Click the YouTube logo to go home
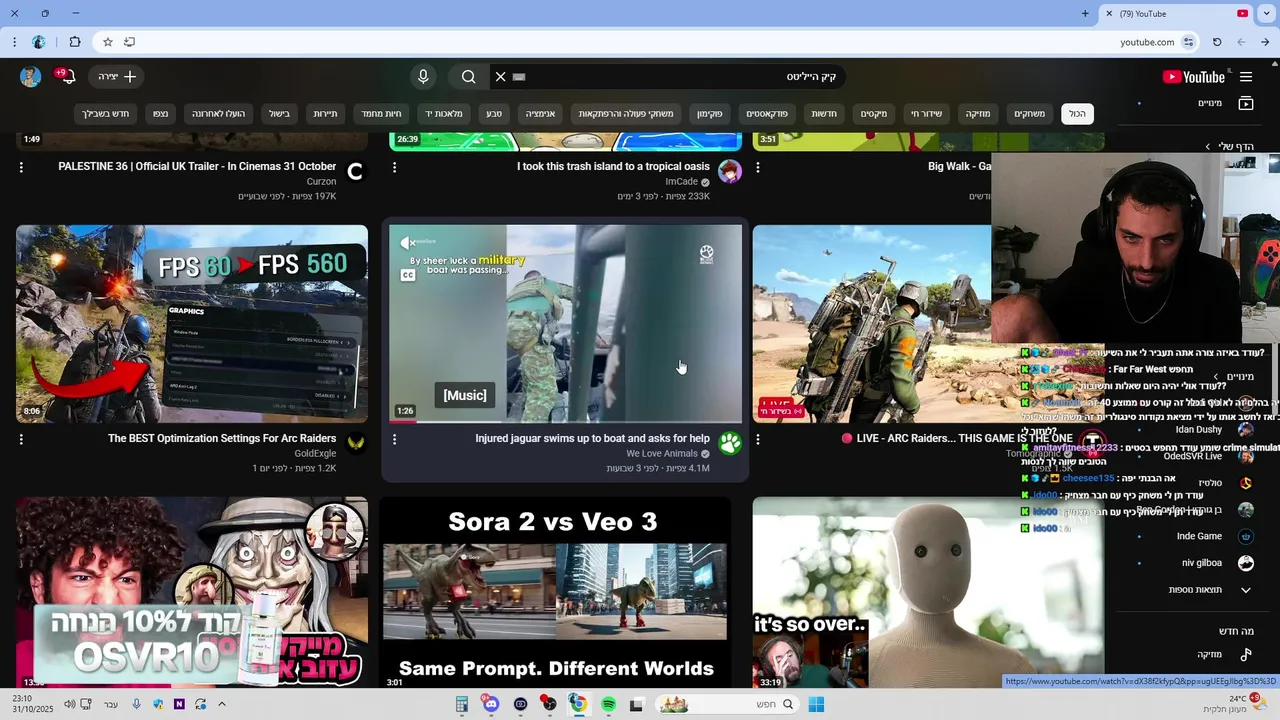 click(x=1193, y=77)
